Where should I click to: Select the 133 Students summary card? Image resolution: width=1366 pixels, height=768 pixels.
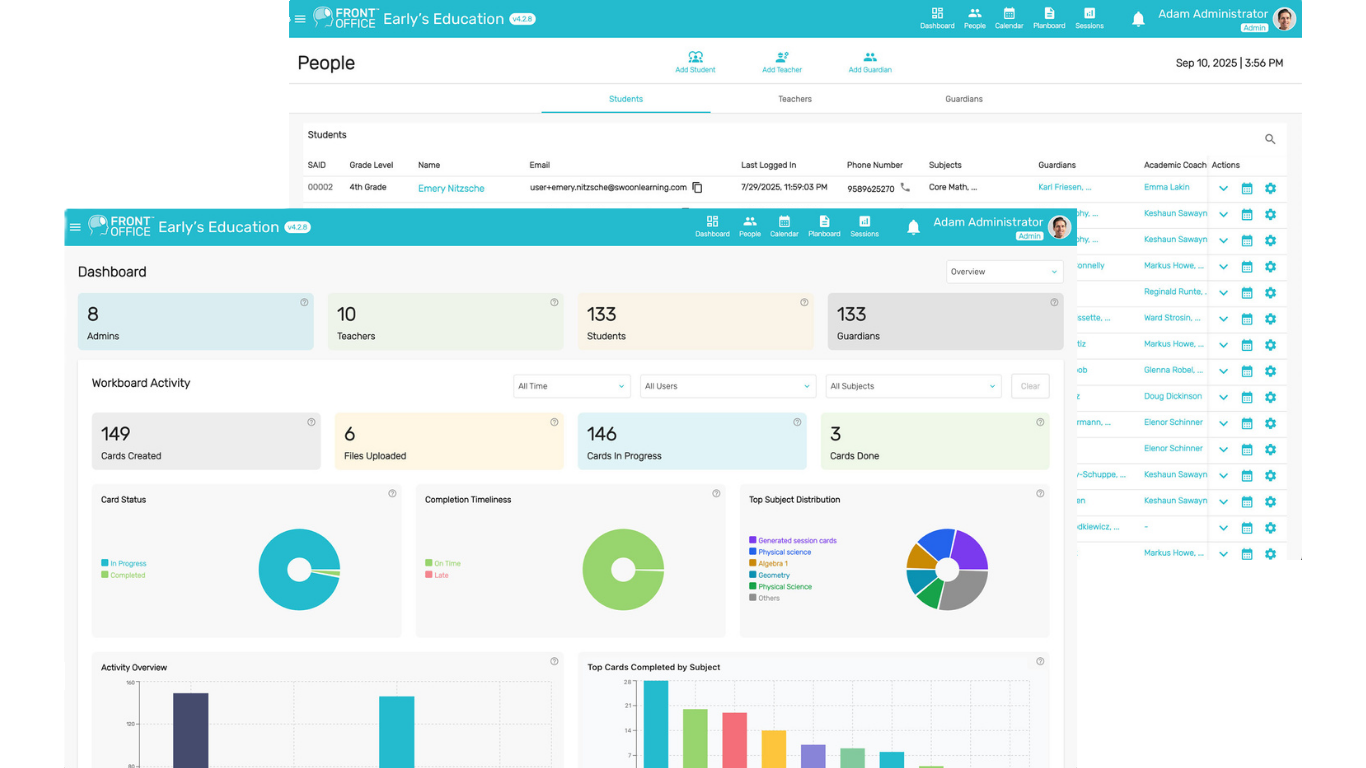pos(695,322)
